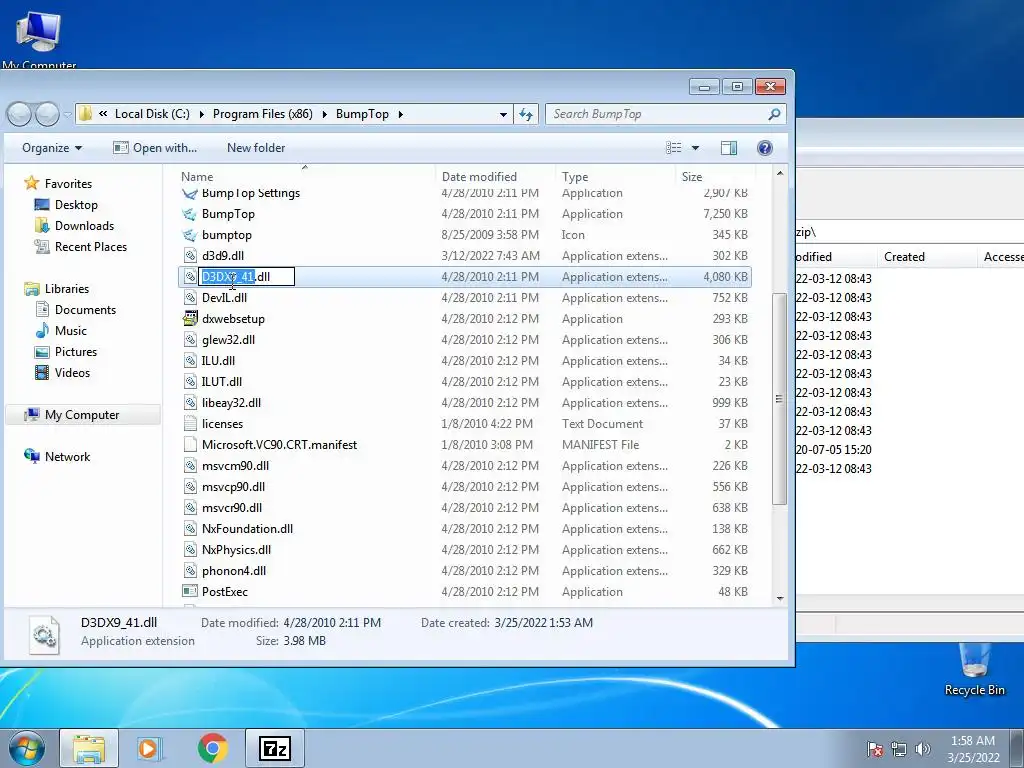Click the change view icon
The image size is (1024, 768).
(x=673, y=148)
